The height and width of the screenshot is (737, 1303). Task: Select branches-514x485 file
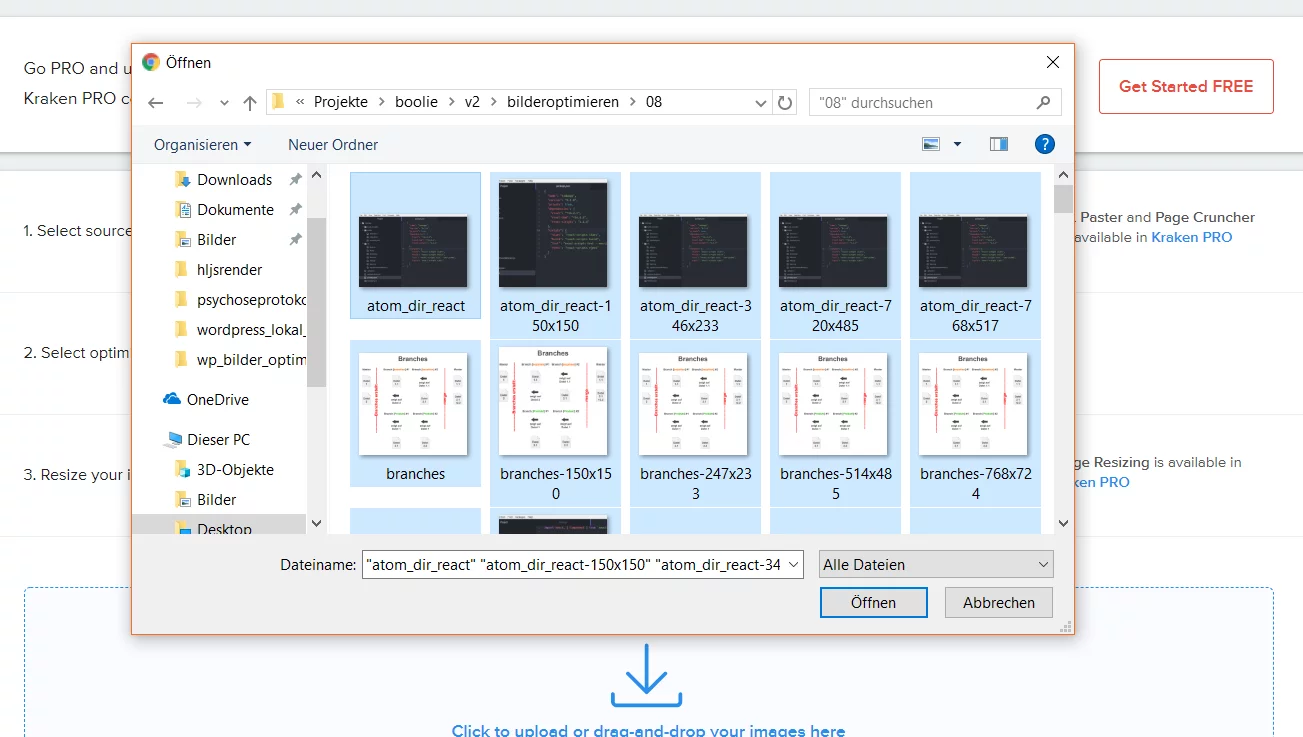(835, 424)
